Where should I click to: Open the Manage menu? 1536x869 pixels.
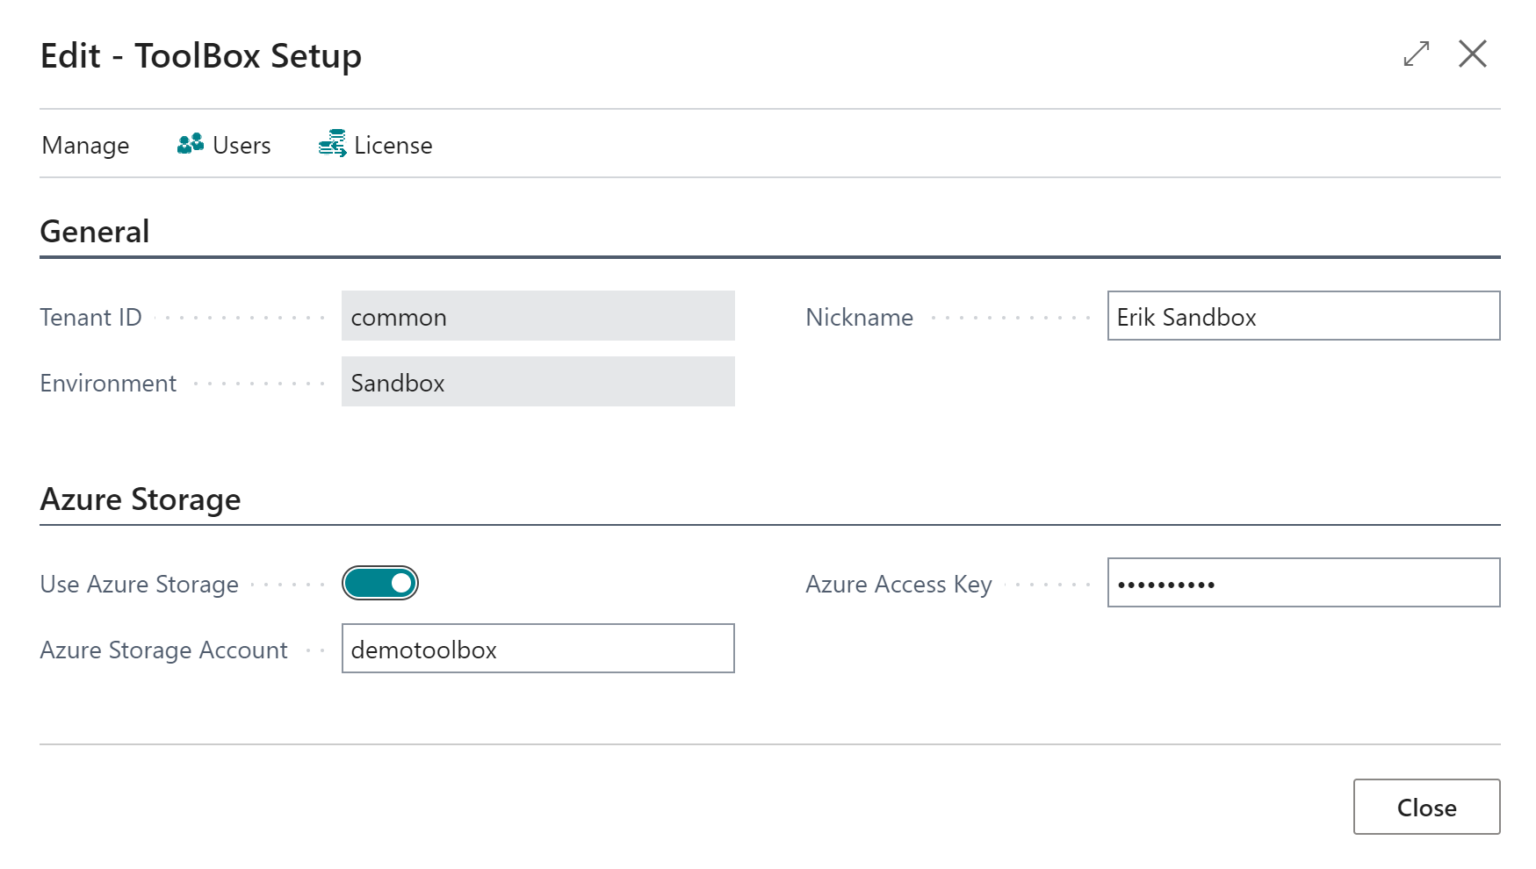click(x=85, y=145)
